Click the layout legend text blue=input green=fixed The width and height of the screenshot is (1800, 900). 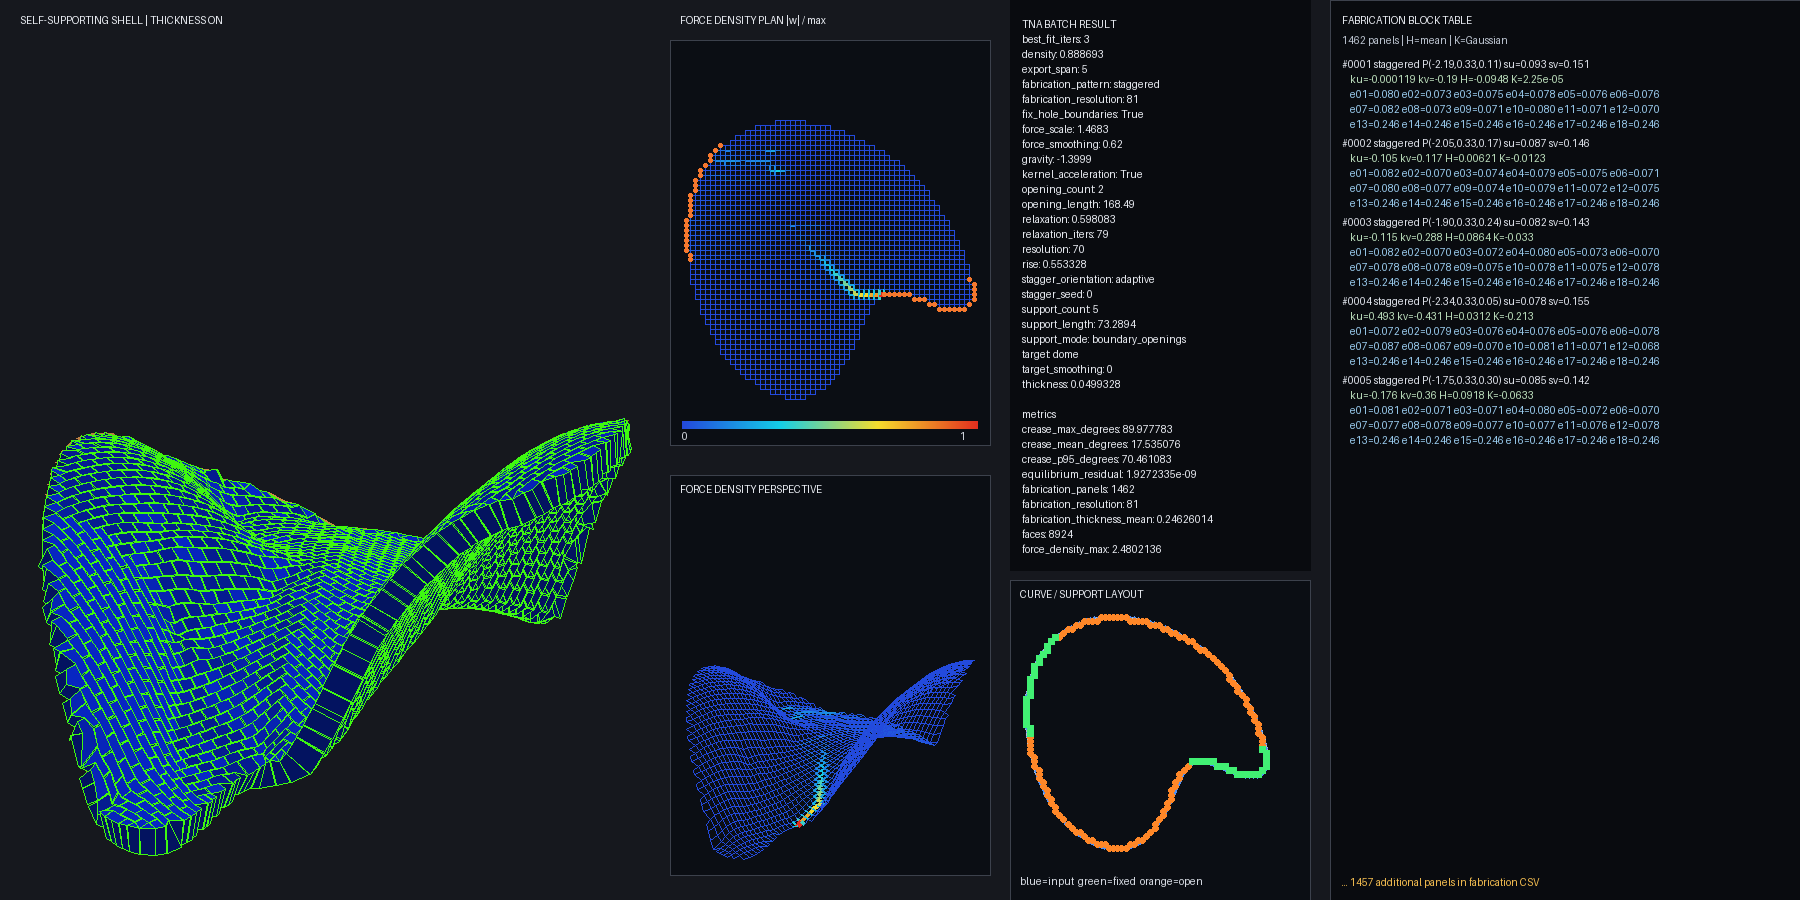(x=1111, y=881)
